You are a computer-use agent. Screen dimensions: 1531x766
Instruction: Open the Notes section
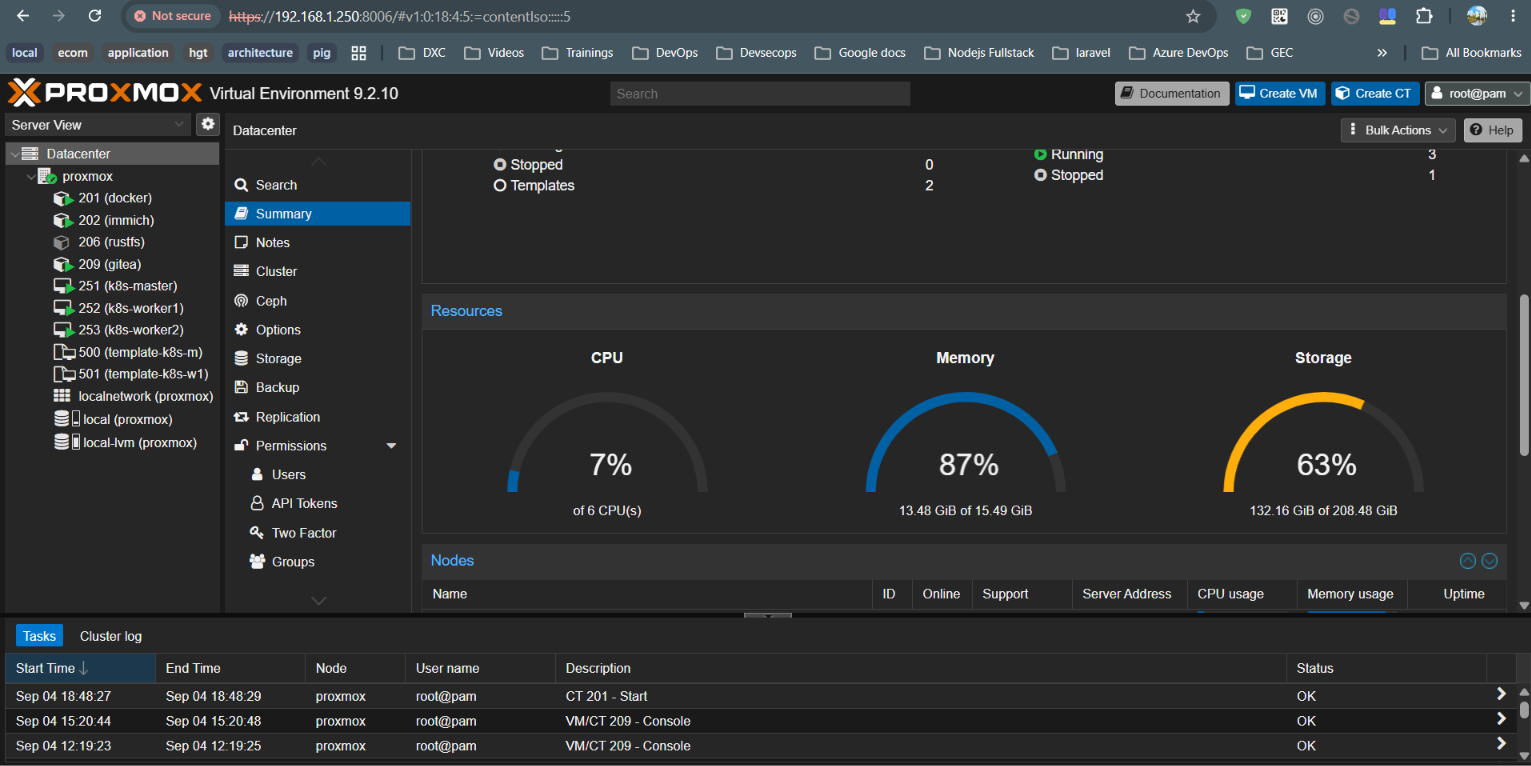coord(318,242)
